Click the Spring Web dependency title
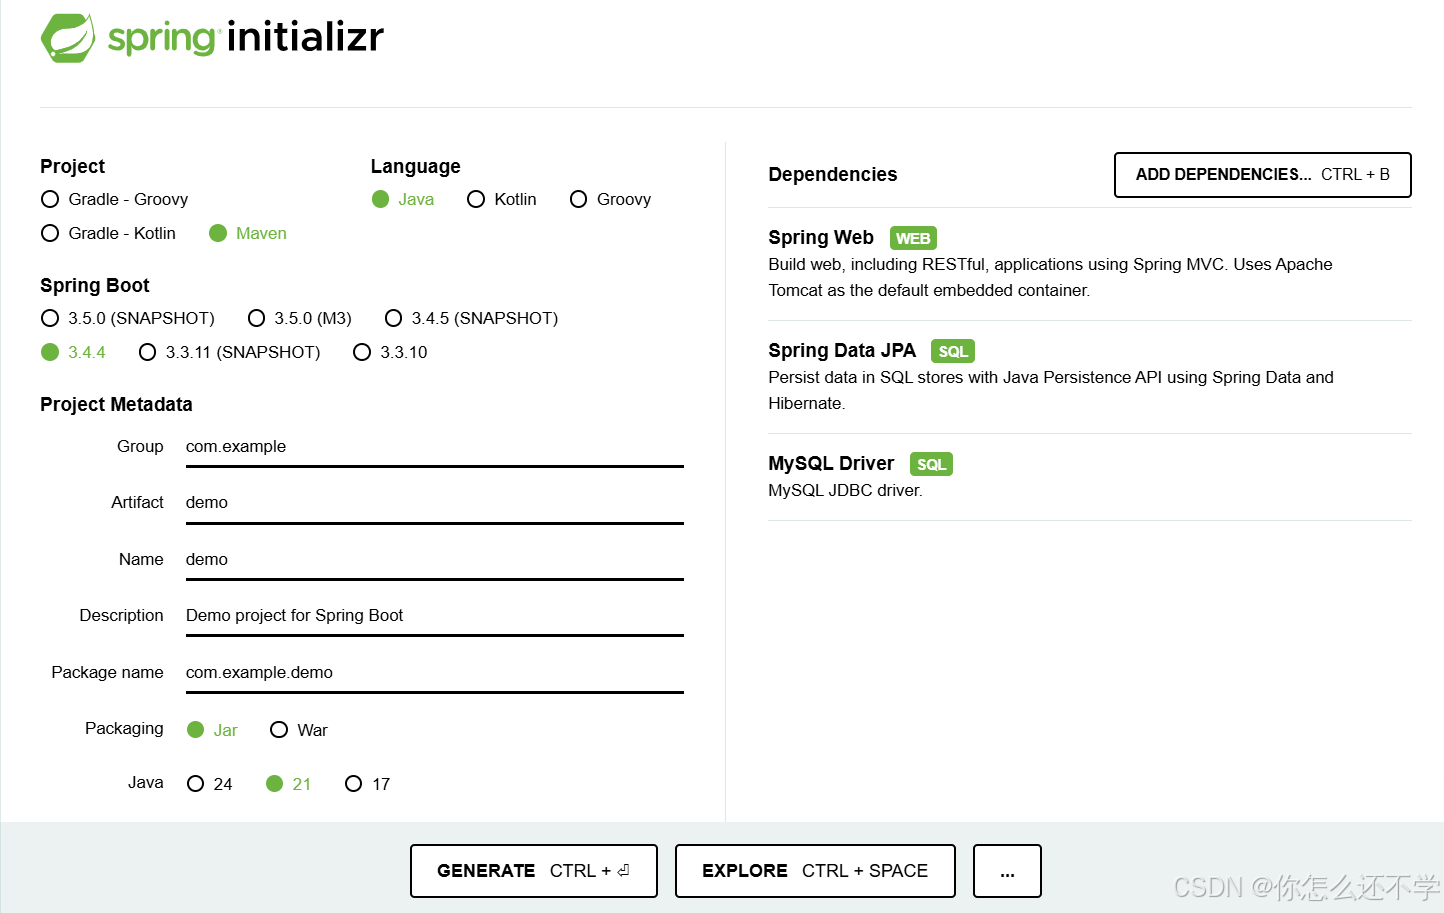Image resolution: width=1444 pixels, height=913 pixels. pos(821,238)
